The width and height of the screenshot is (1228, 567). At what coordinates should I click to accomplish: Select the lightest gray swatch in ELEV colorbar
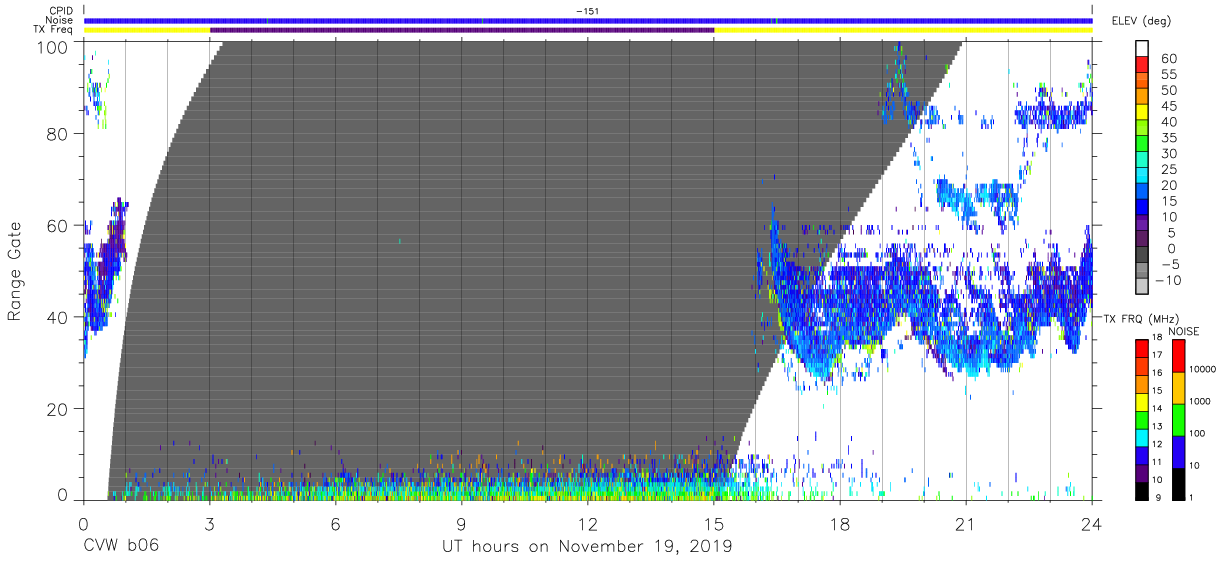tap(1144, 286)
